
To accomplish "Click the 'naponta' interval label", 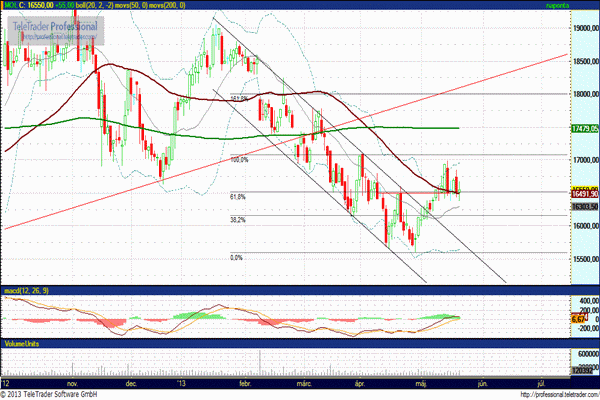I will click(558, 5).
